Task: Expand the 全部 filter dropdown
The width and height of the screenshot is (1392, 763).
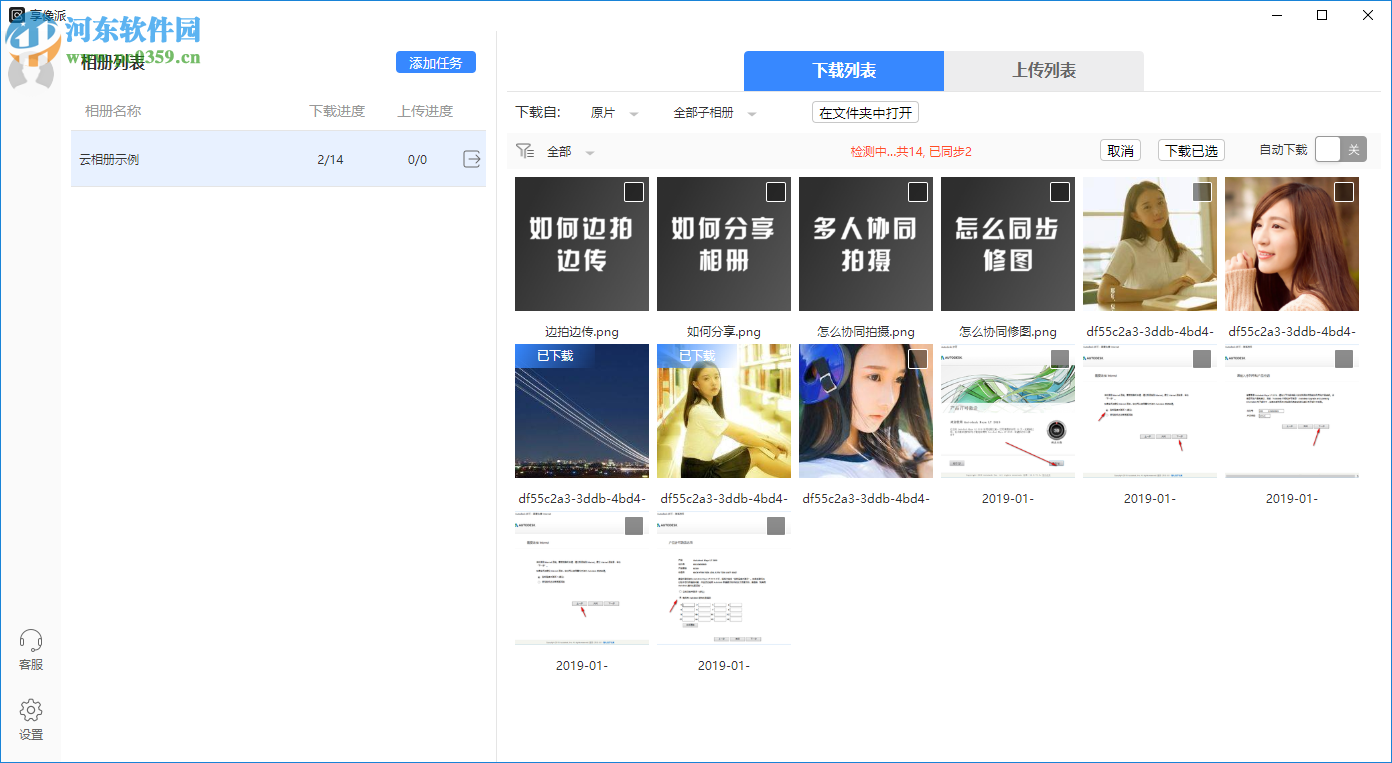Action: pos(570,150)
